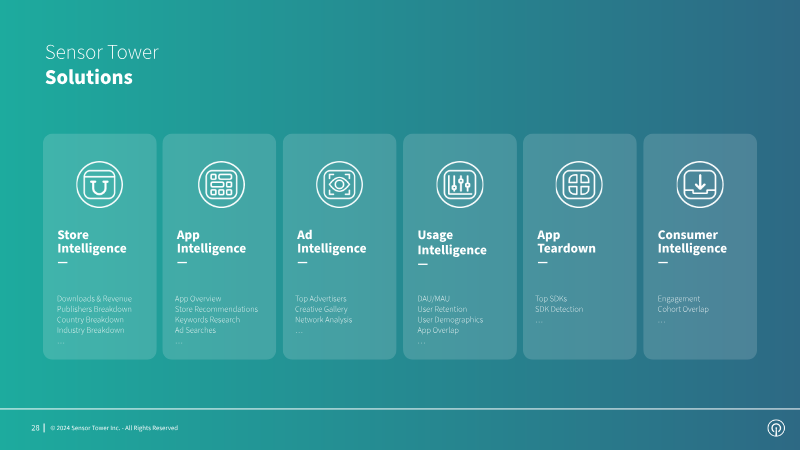Click the Publishers Breakdown text

click(94, 309)
